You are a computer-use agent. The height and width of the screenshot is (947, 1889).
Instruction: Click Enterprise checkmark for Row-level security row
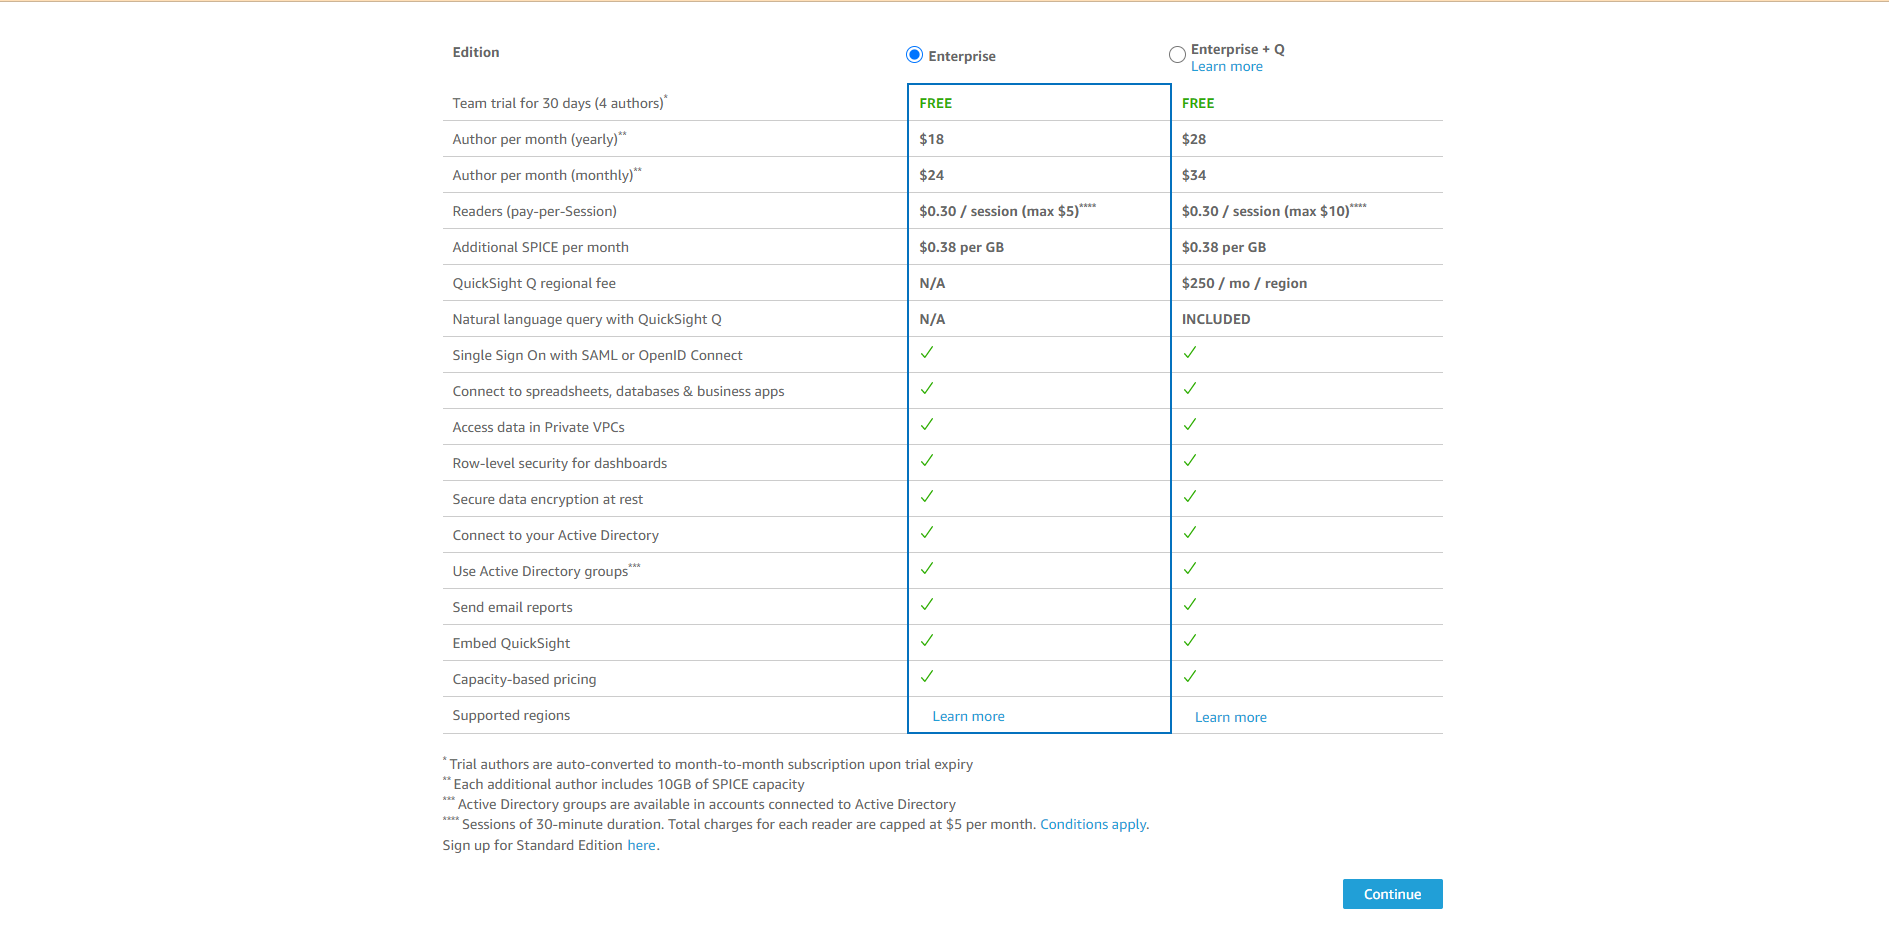pyautogui.click(x=927, y=460)
